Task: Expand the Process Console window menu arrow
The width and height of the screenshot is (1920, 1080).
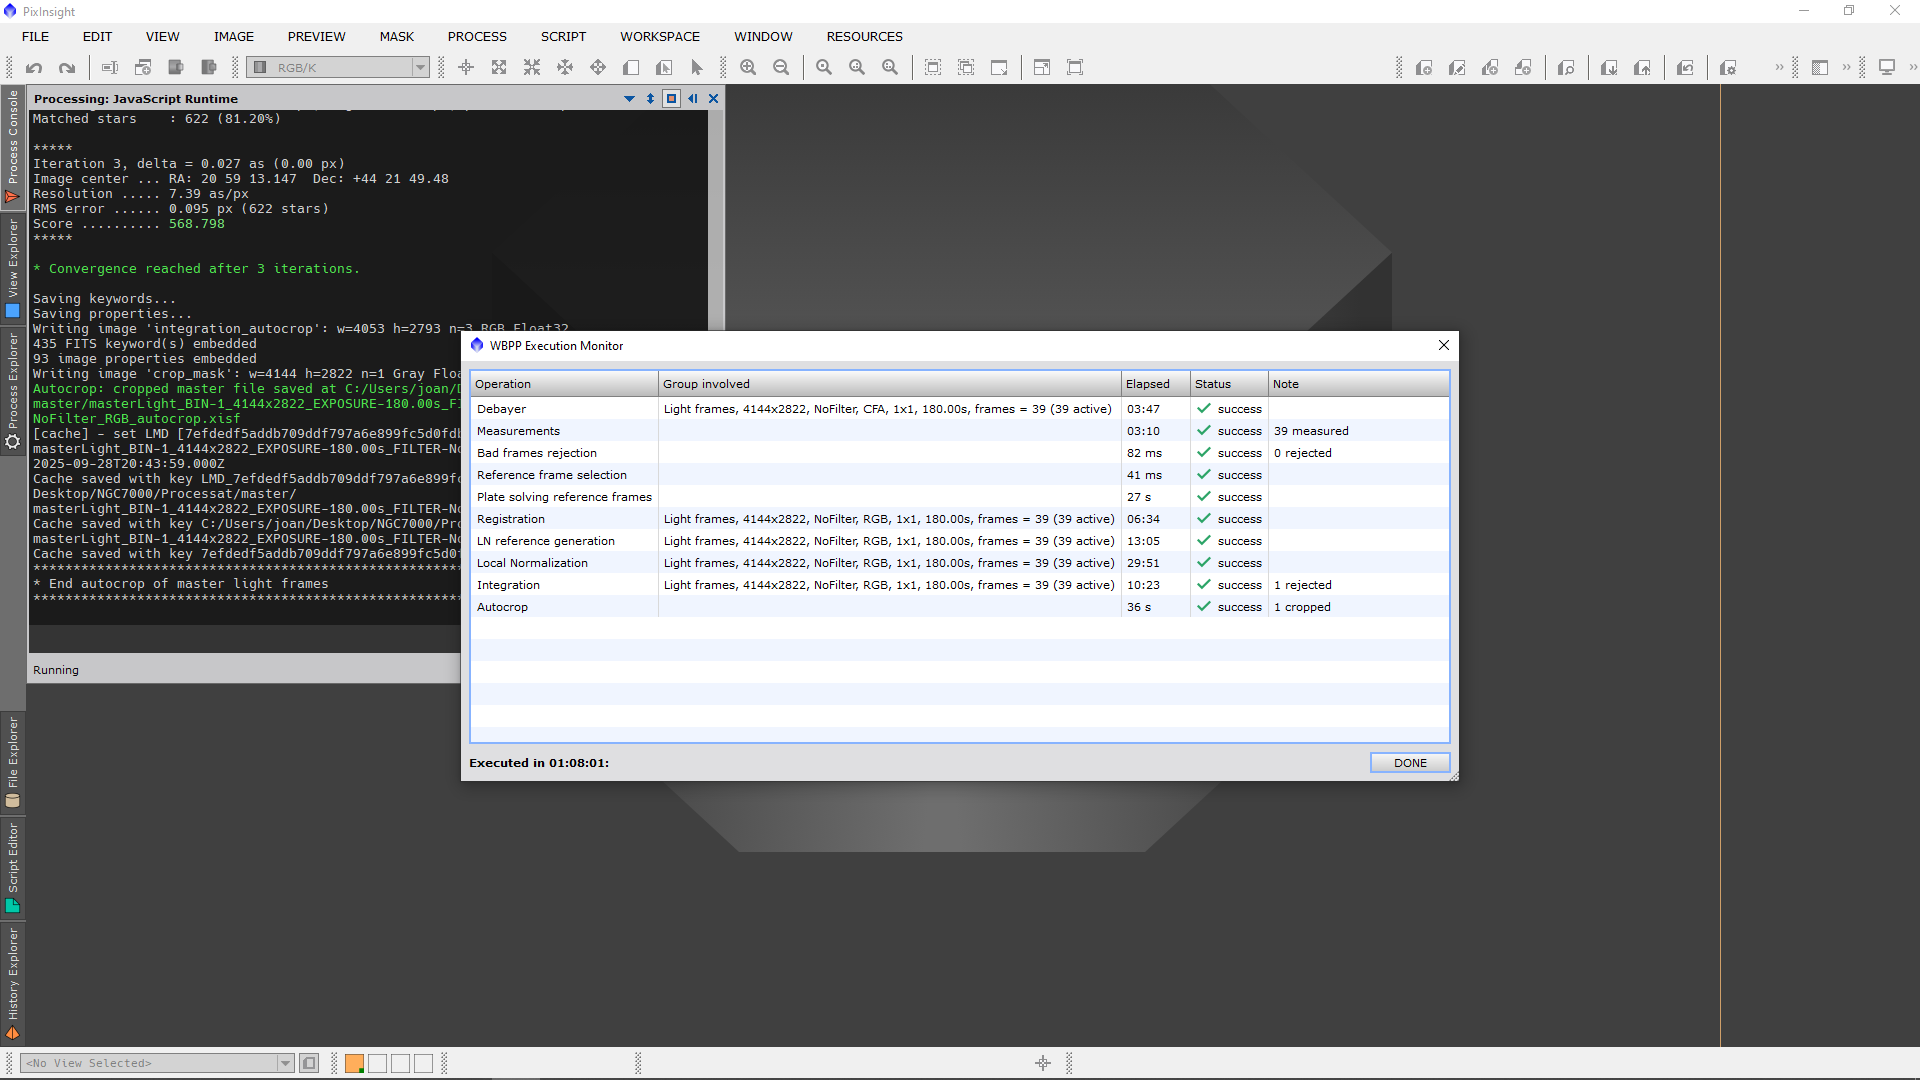Action: [629, 98]
